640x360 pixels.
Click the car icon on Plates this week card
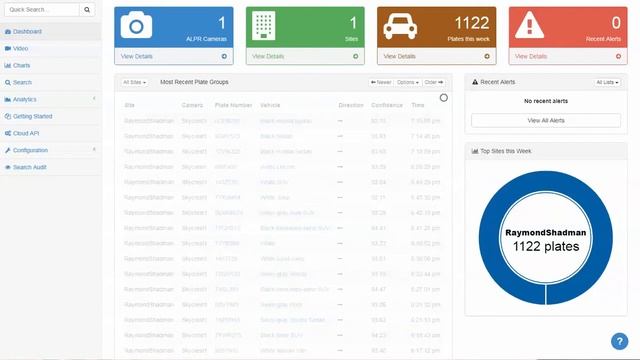point(400,26)
